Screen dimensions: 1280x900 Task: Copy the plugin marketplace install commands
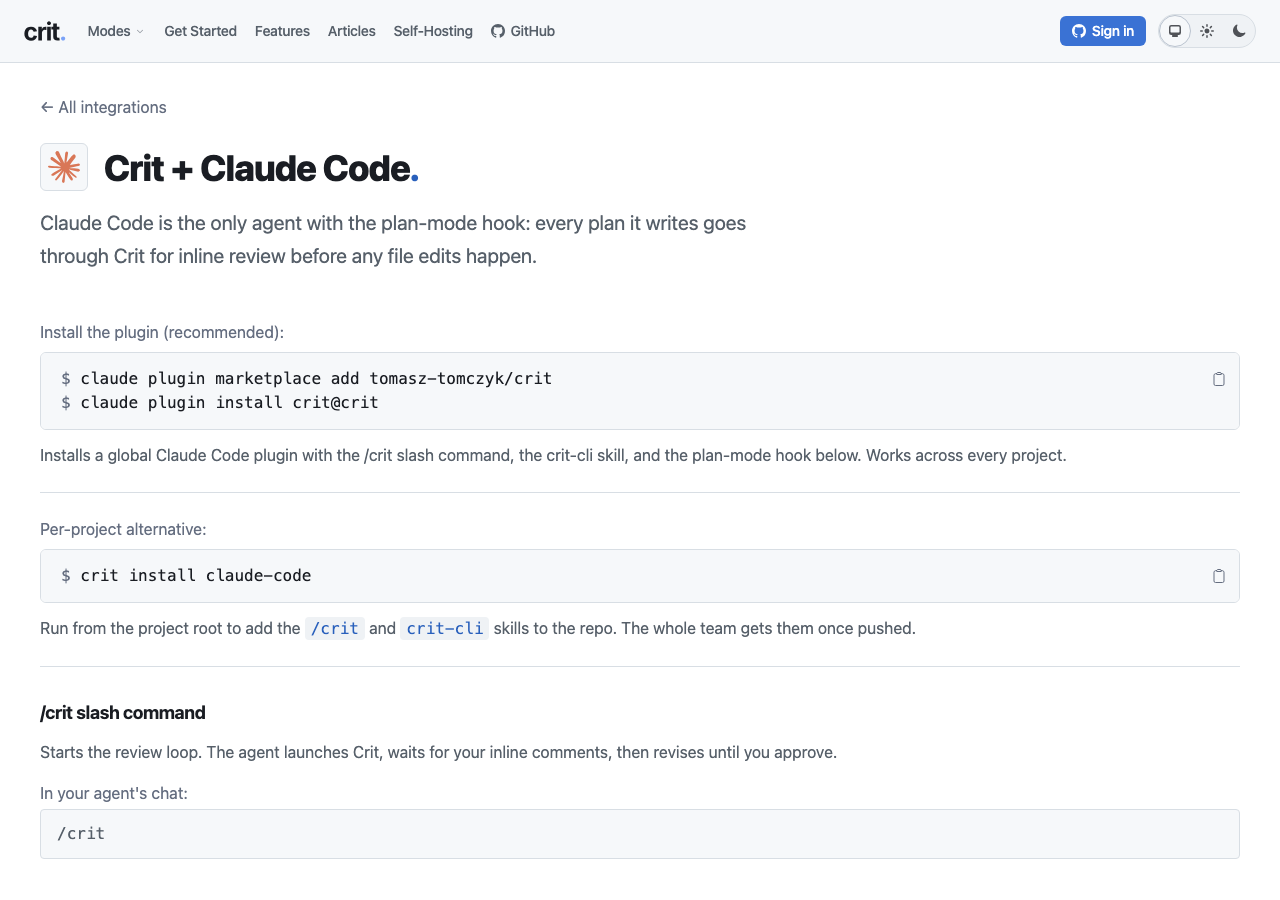(x=1219, y=379)
